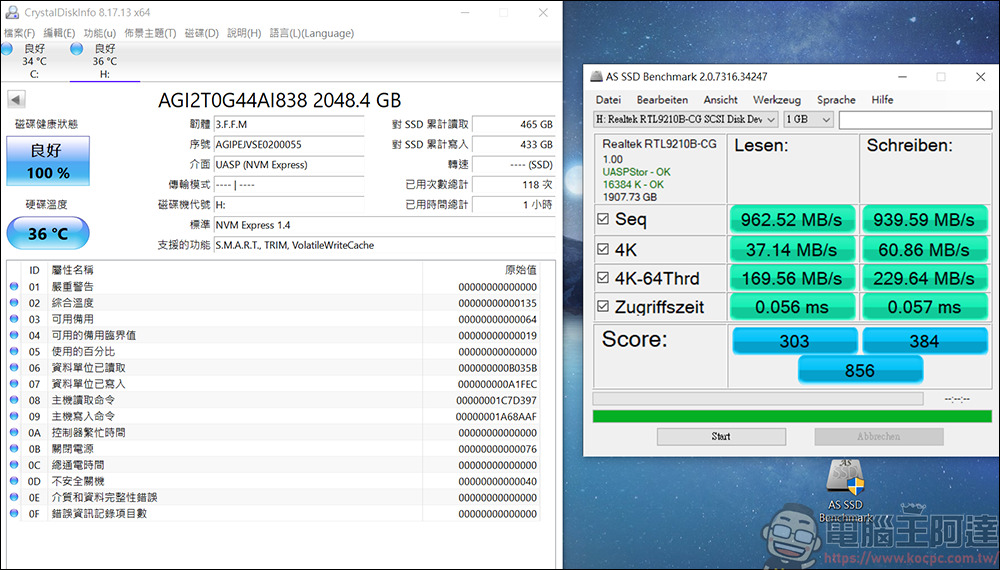Click the 良好 100 % health status button
Image resolution: width=1000 pixels, height=570 pixels.
[x=48, y=161]
